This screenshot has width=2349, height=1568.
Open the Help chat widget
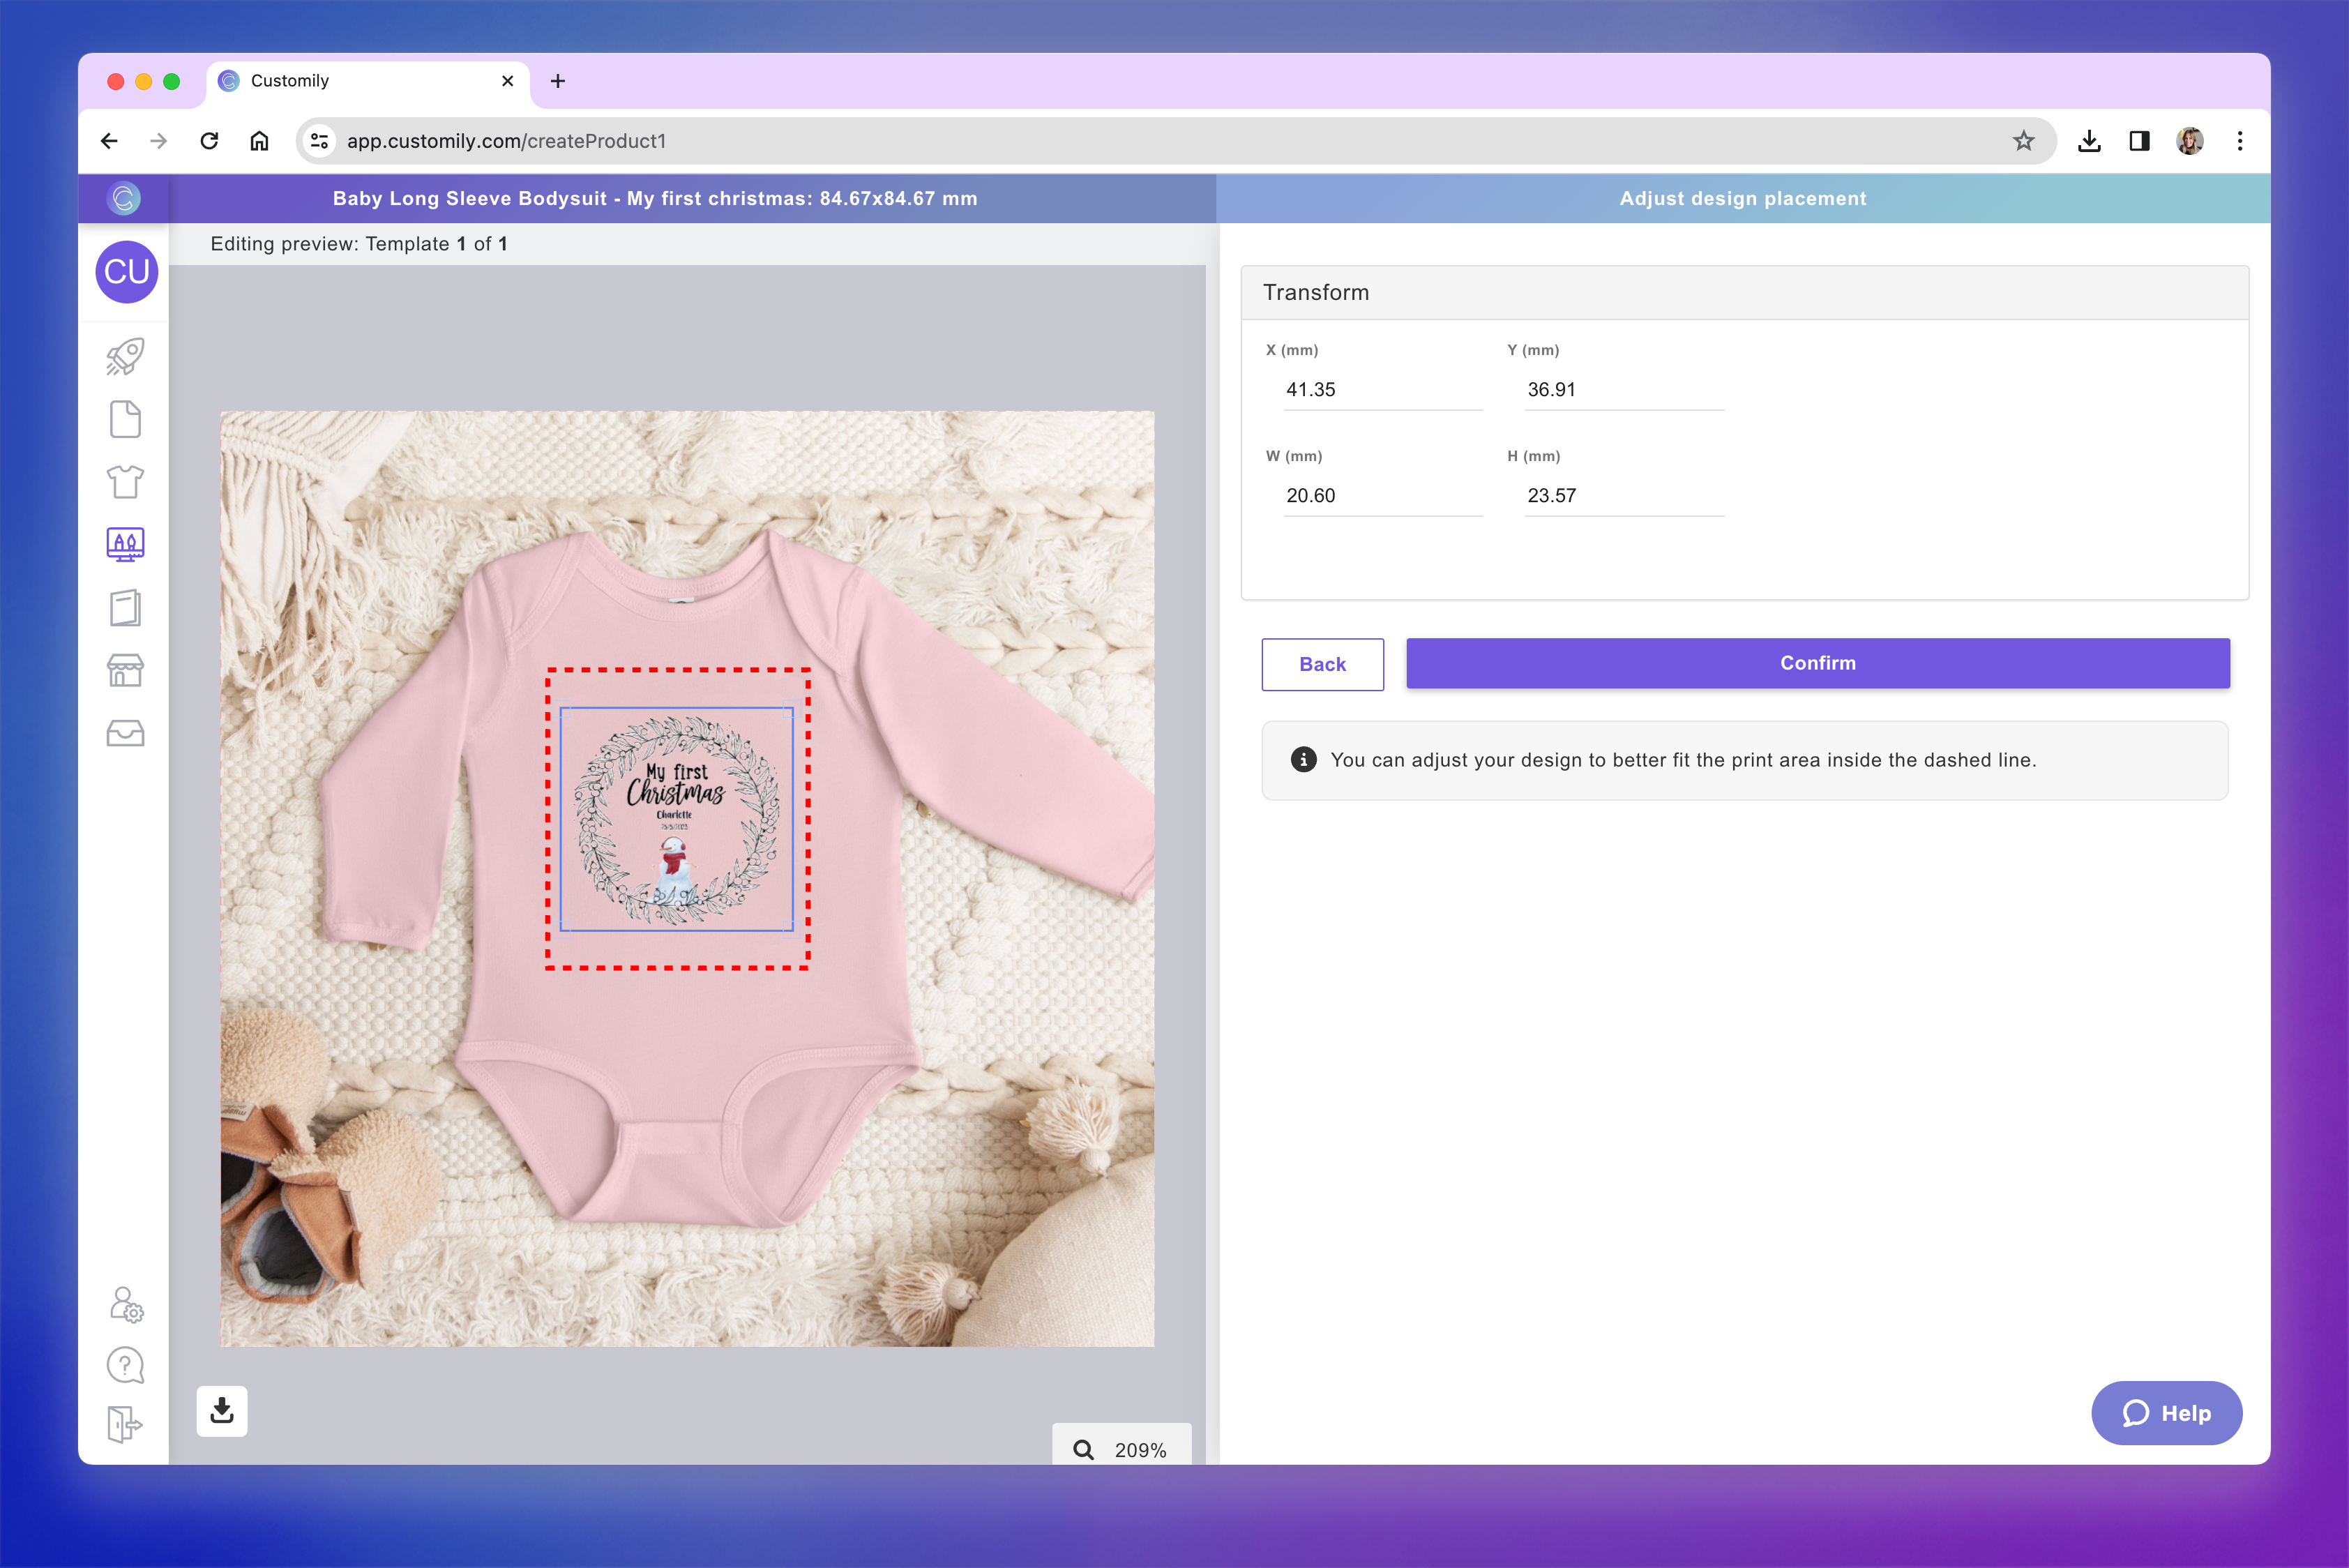point(2166,1413)
